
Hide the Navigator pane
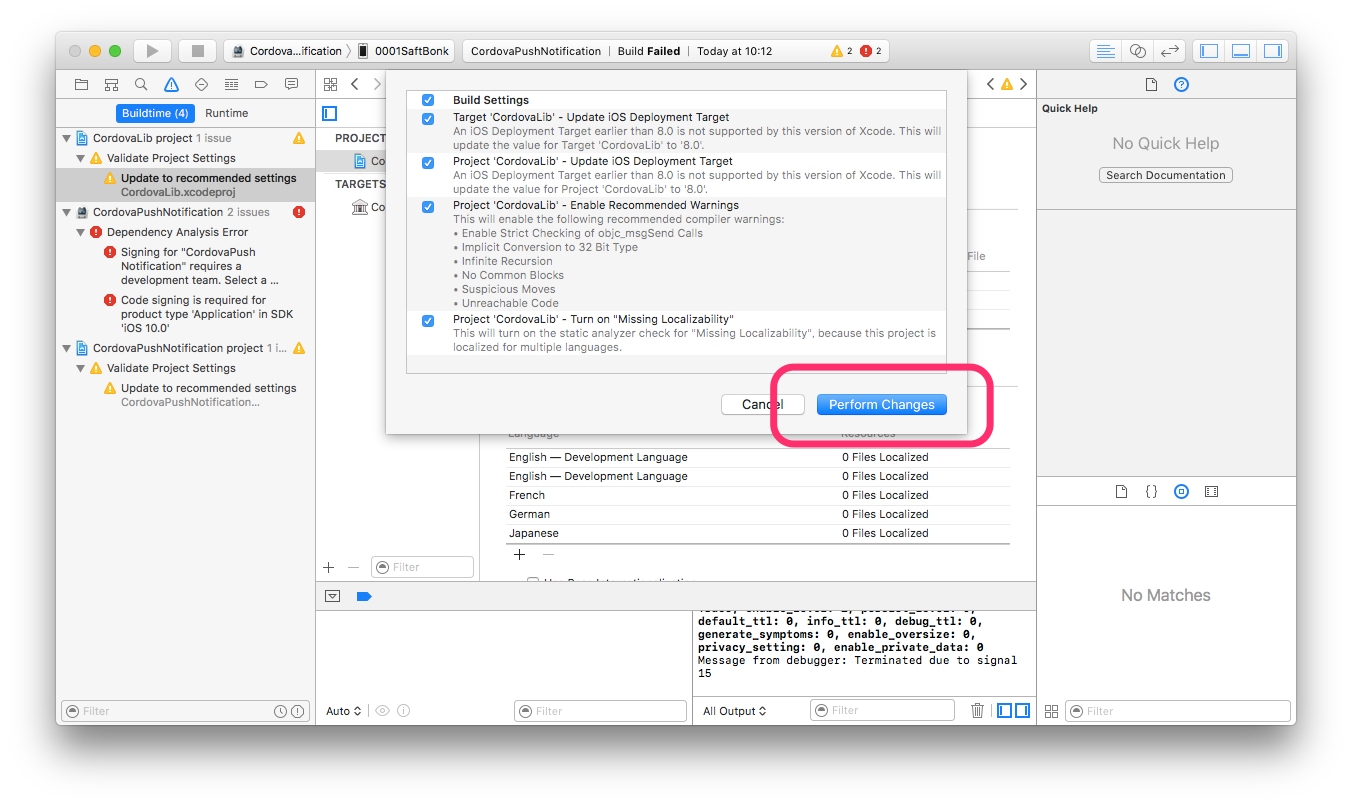click(x=1209, y=51)
